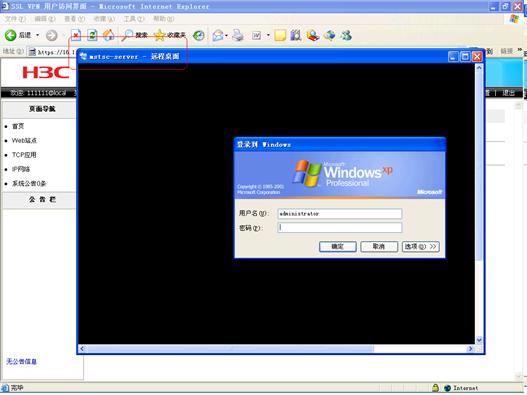Open the Web站点 navigation link
Viewport: 527px width, 395px height.
(24, 141)
